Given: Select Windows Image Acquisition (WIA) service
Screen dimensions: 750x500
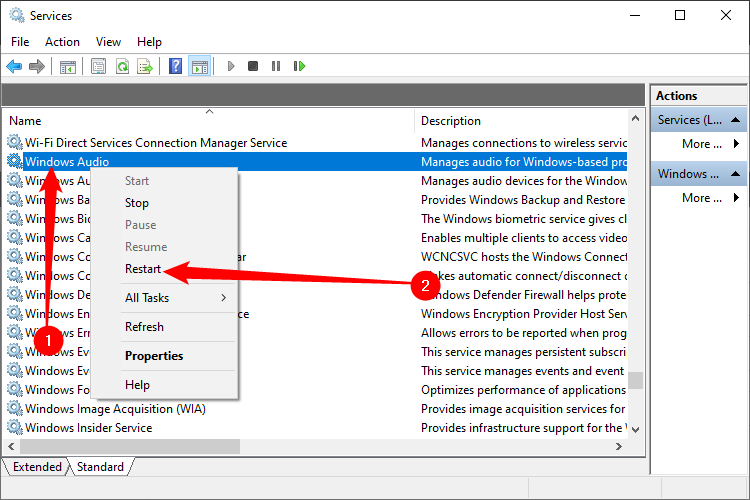Looking at the screenshot, I should [115, 409].
